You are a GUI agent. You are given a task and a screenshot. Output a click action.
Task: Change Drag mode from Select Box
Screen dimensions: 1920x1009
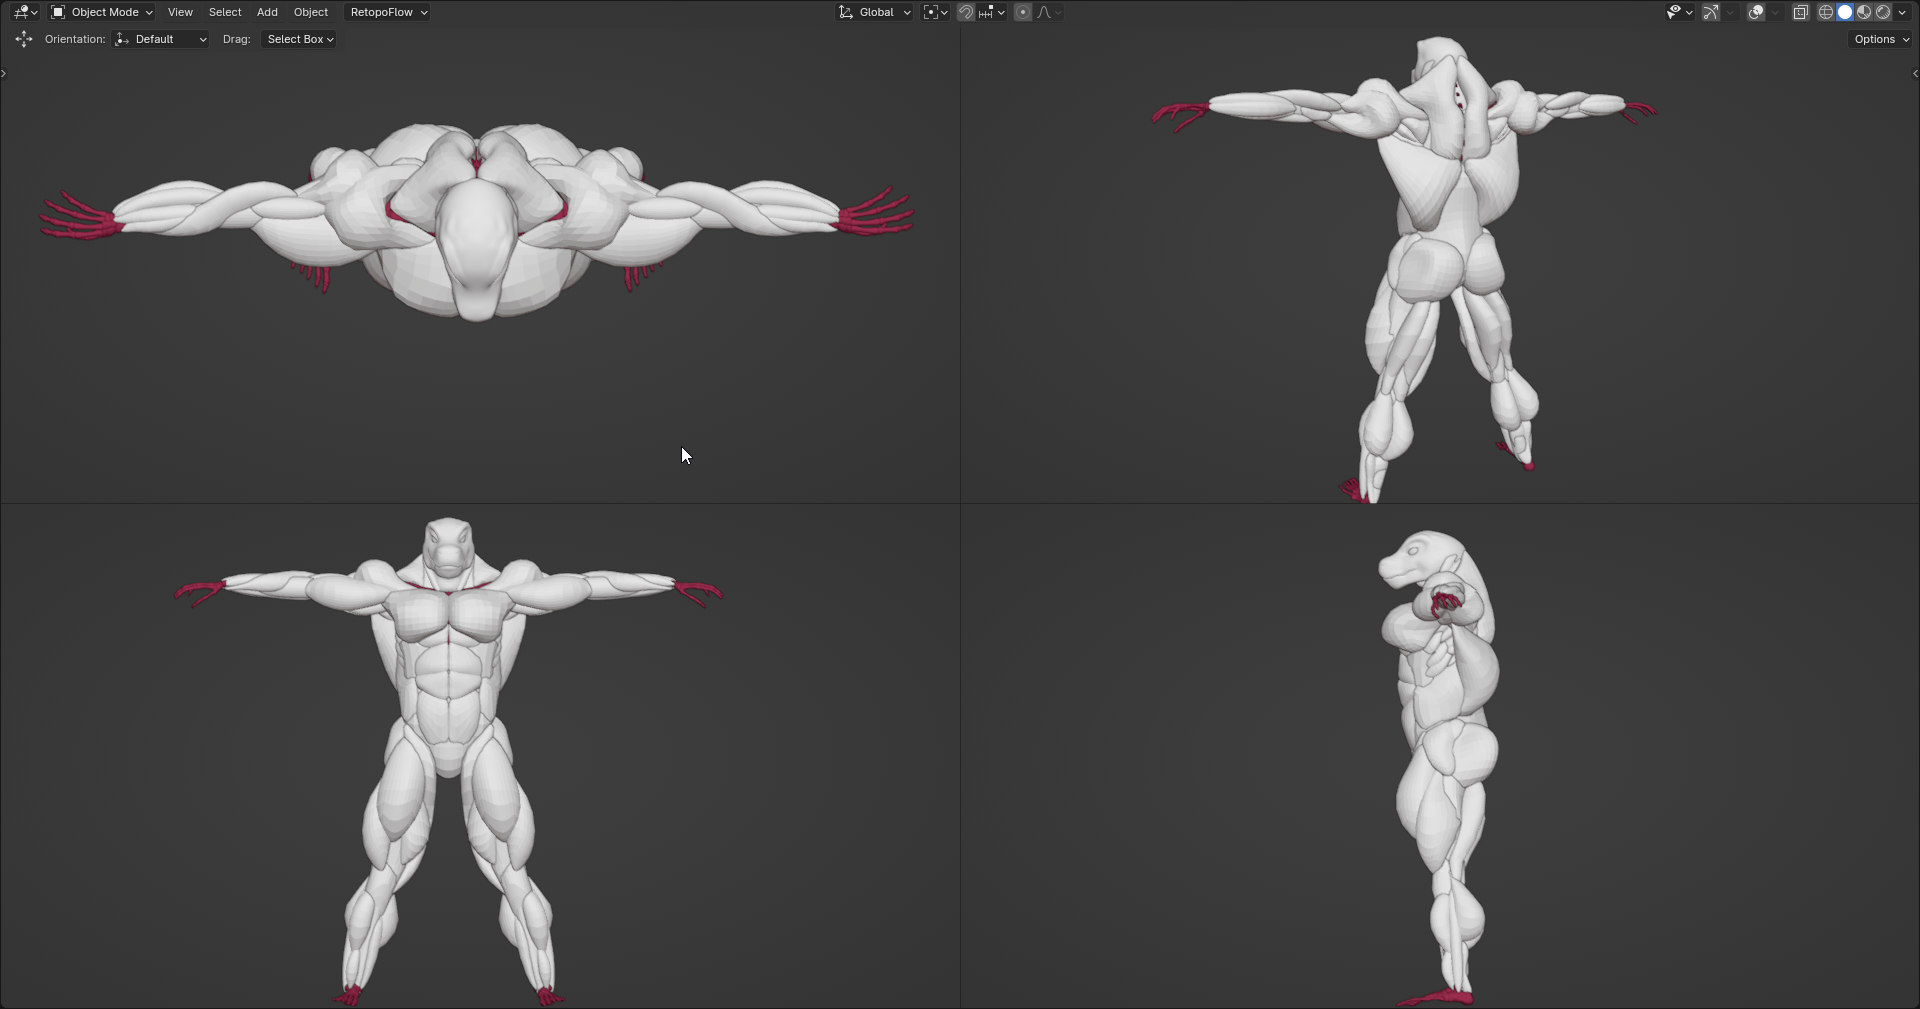point(299,39)
